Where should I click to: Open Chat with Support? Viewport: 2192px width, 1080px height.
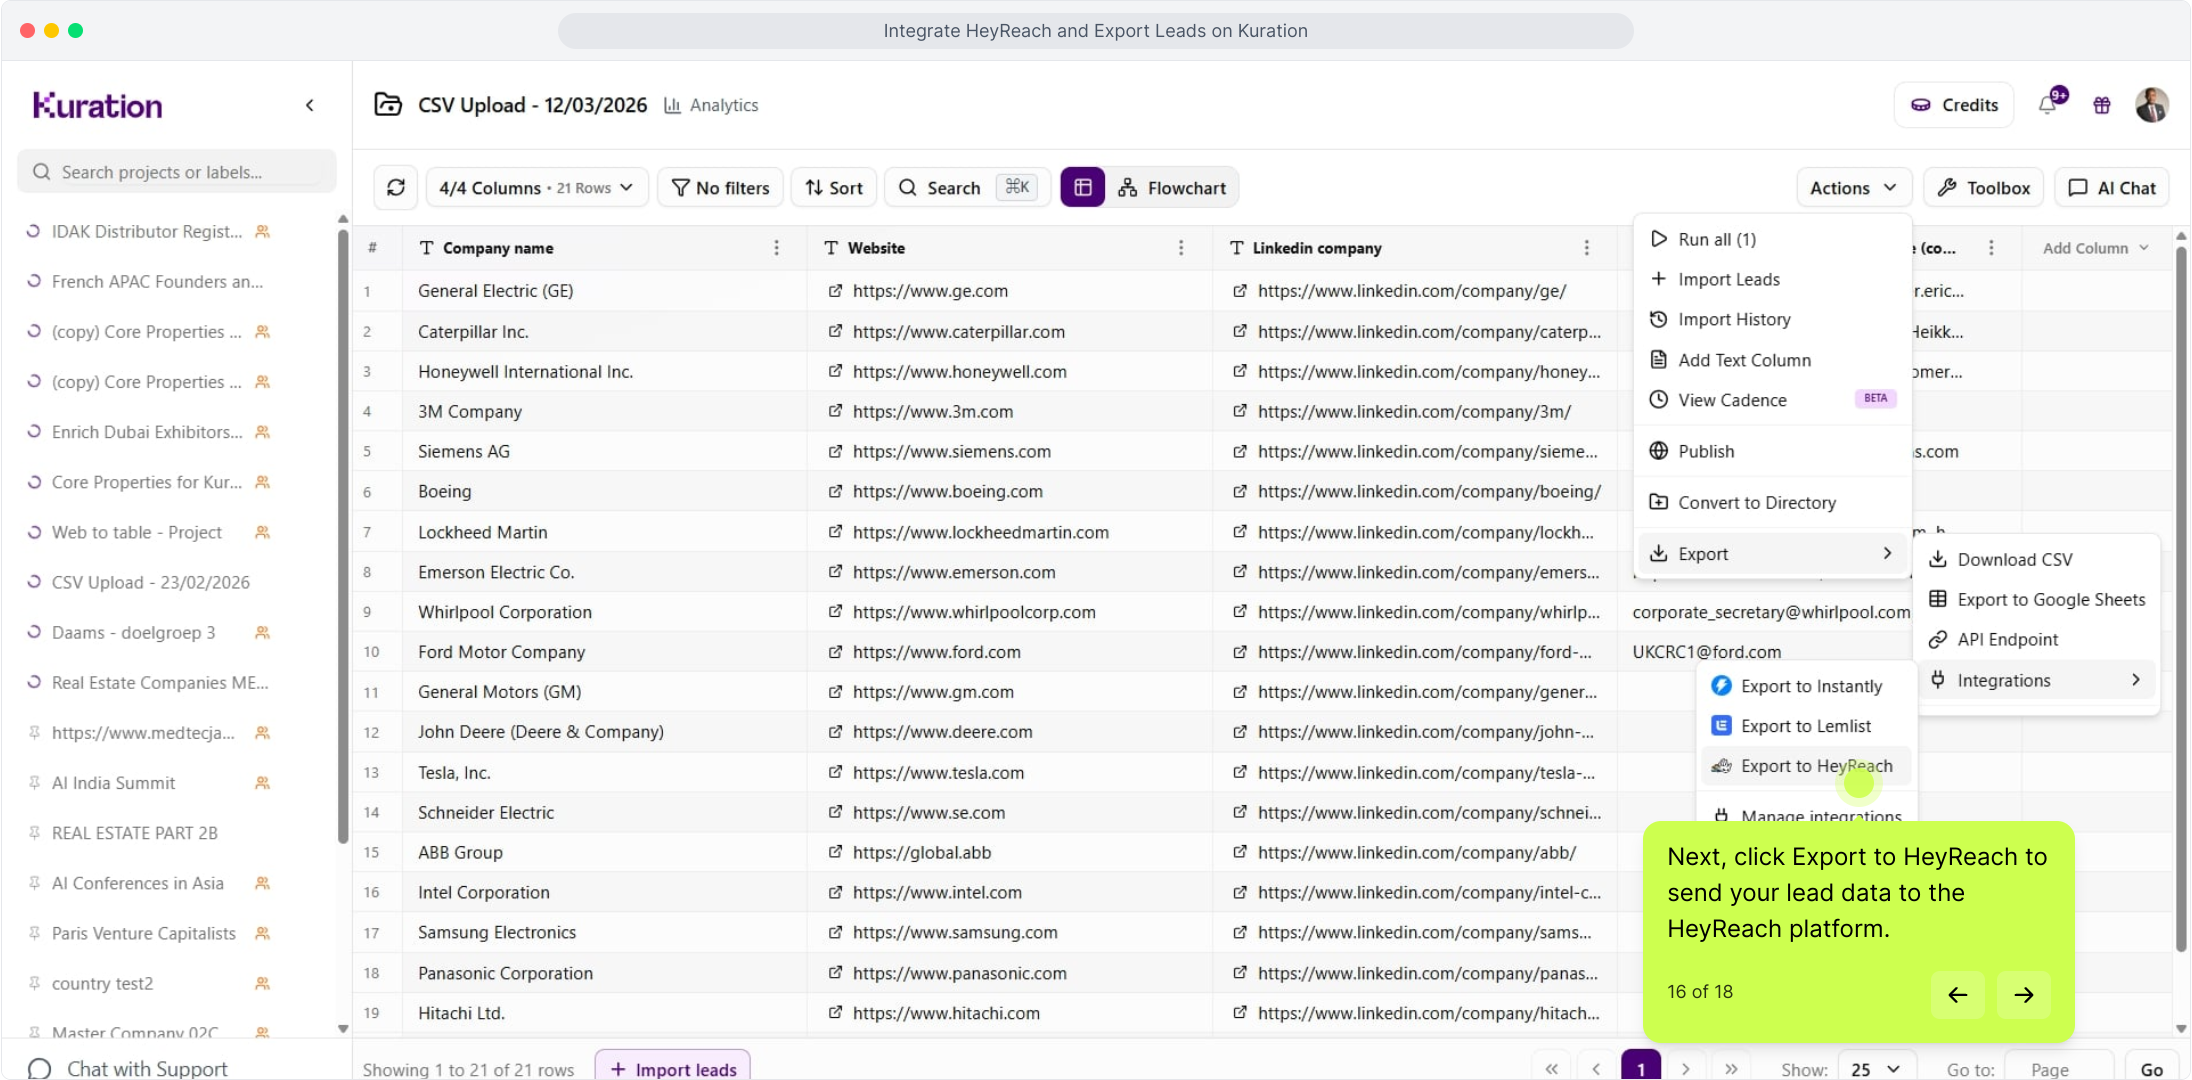coord(129,1068)
